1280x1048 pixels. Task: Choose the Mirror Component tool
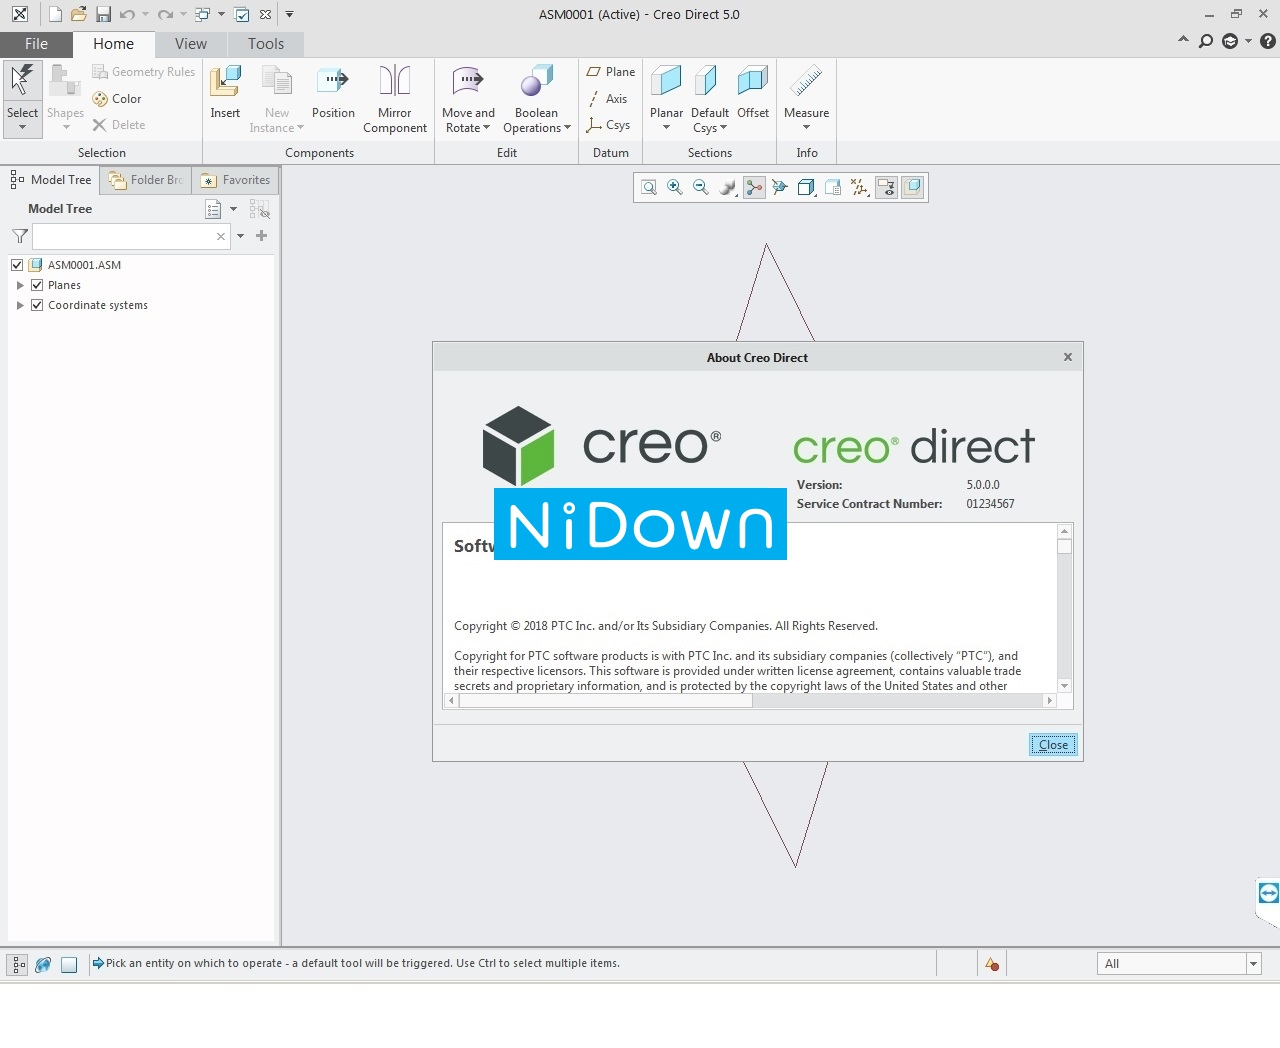395,99
